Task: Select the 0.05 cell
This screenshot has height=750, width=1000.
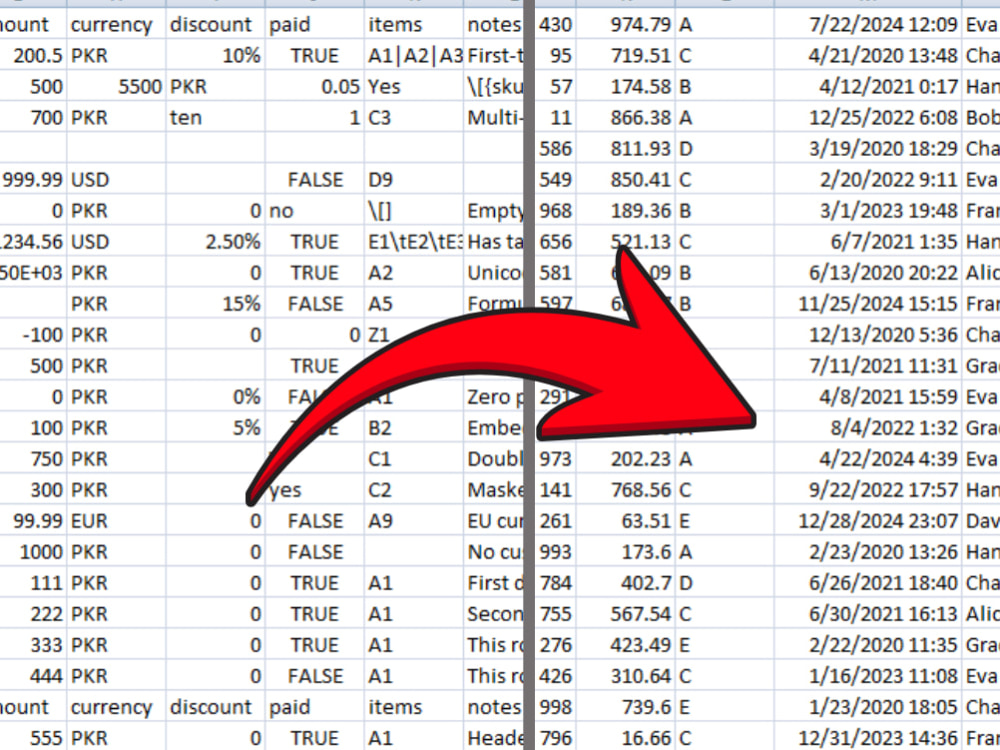Action: click(x=315, y=87)
